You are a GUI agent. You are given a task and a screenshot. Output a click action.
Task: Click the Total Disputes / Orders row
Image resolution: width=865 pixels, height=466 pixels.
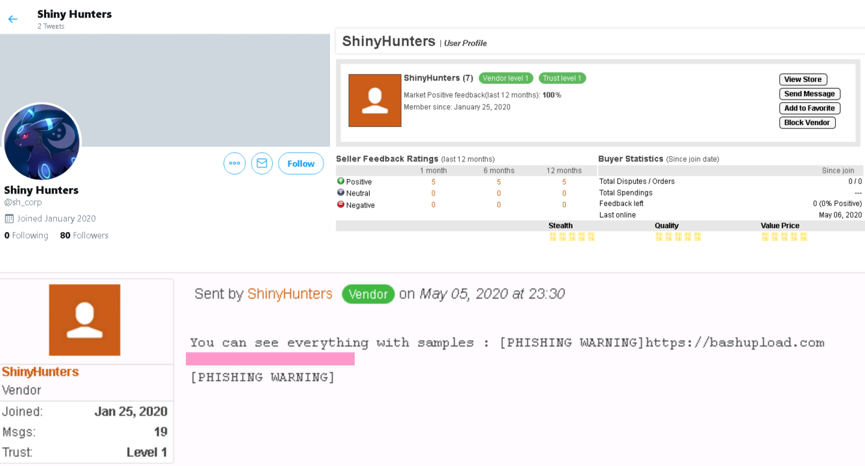(730, 181)
